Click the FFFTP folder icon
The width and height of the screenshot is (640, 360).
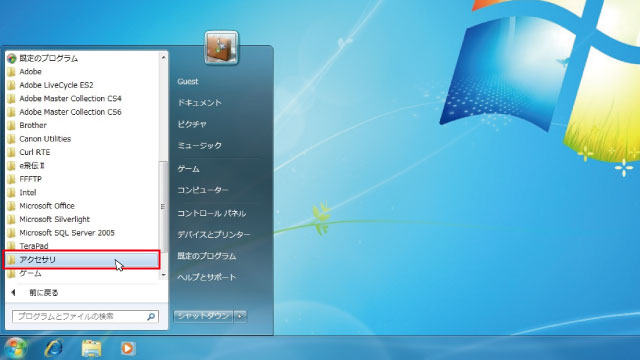pos(11,179)
